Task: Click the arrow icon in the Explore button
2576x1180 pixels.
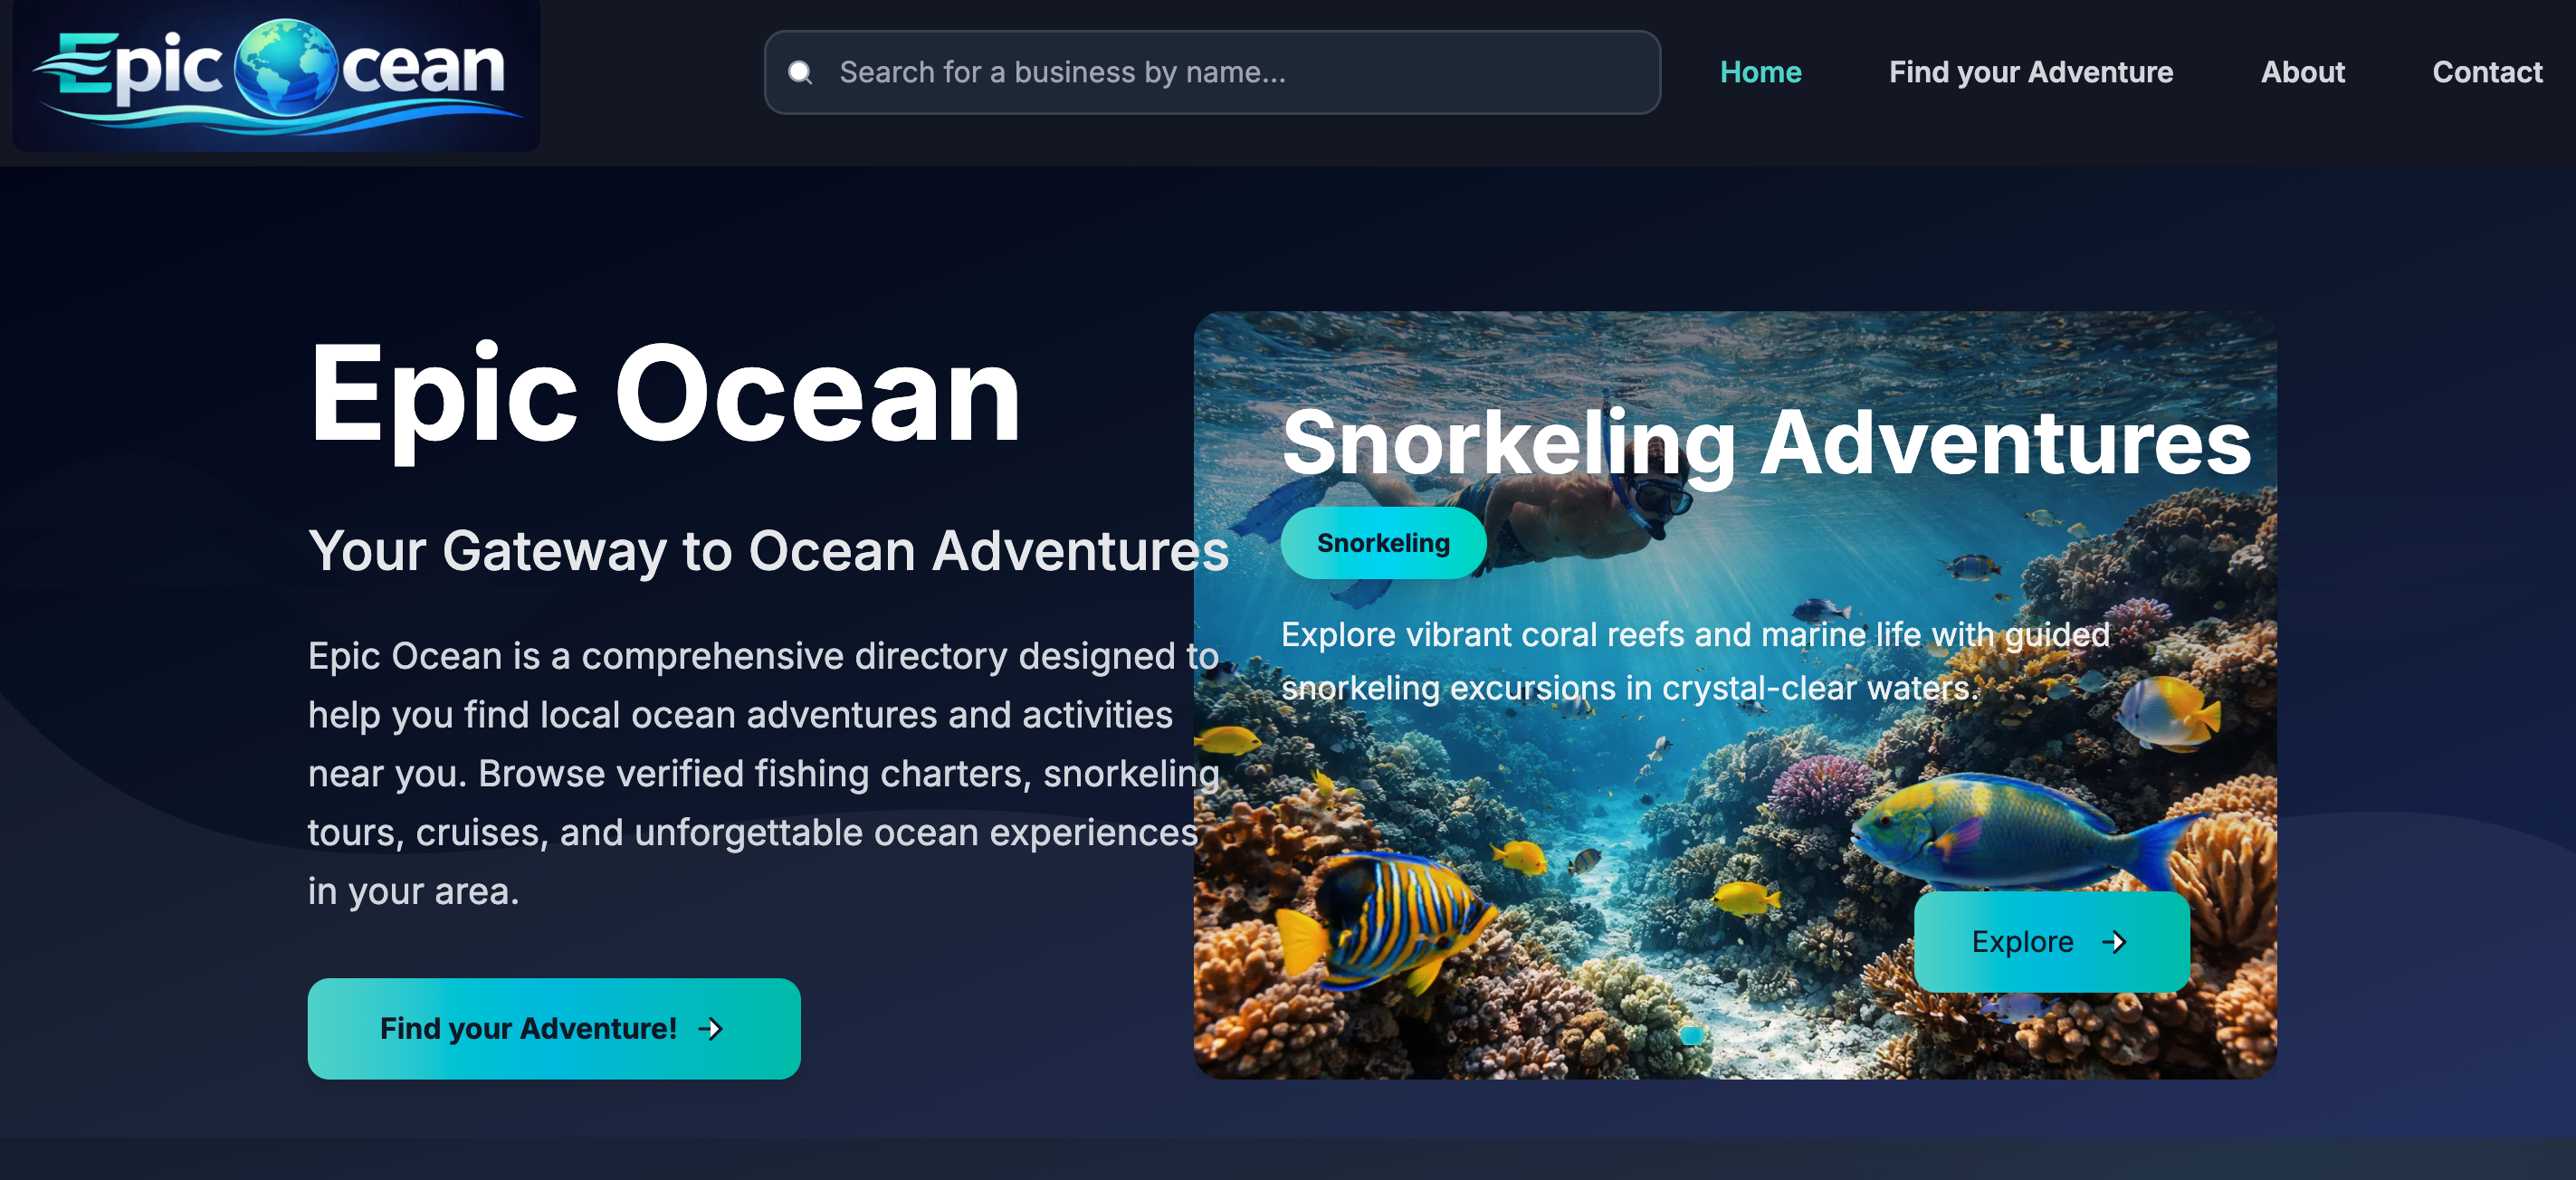Action: 2114,941
